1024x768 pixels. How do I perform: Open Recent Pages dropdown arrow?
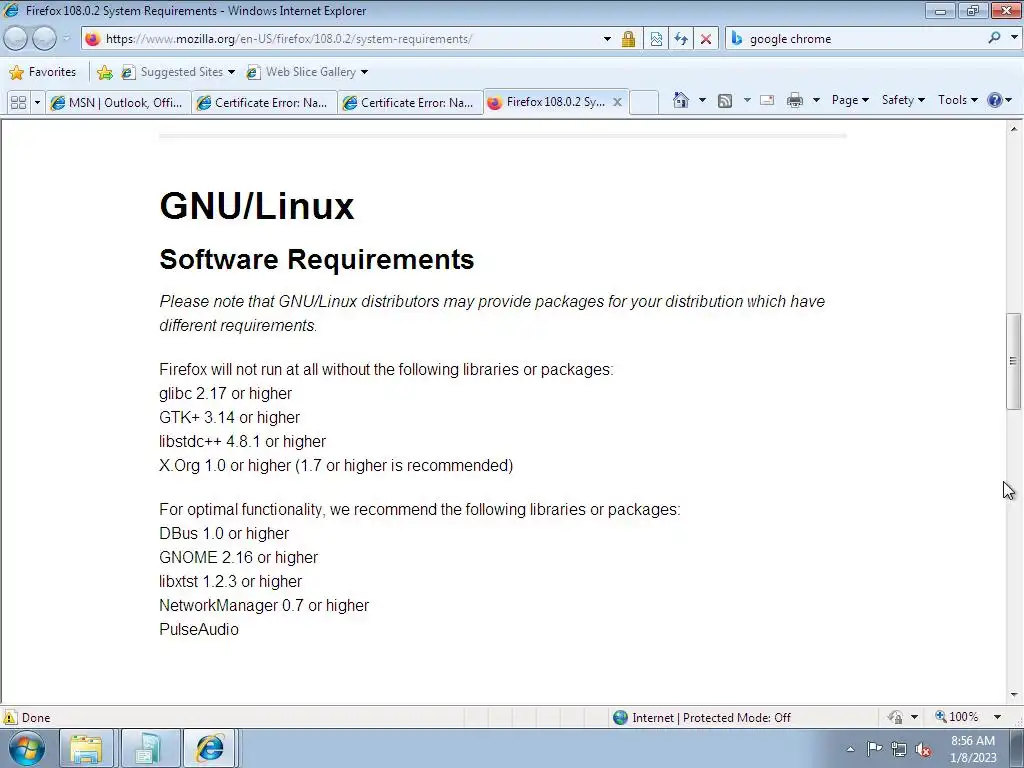[67, 39]
